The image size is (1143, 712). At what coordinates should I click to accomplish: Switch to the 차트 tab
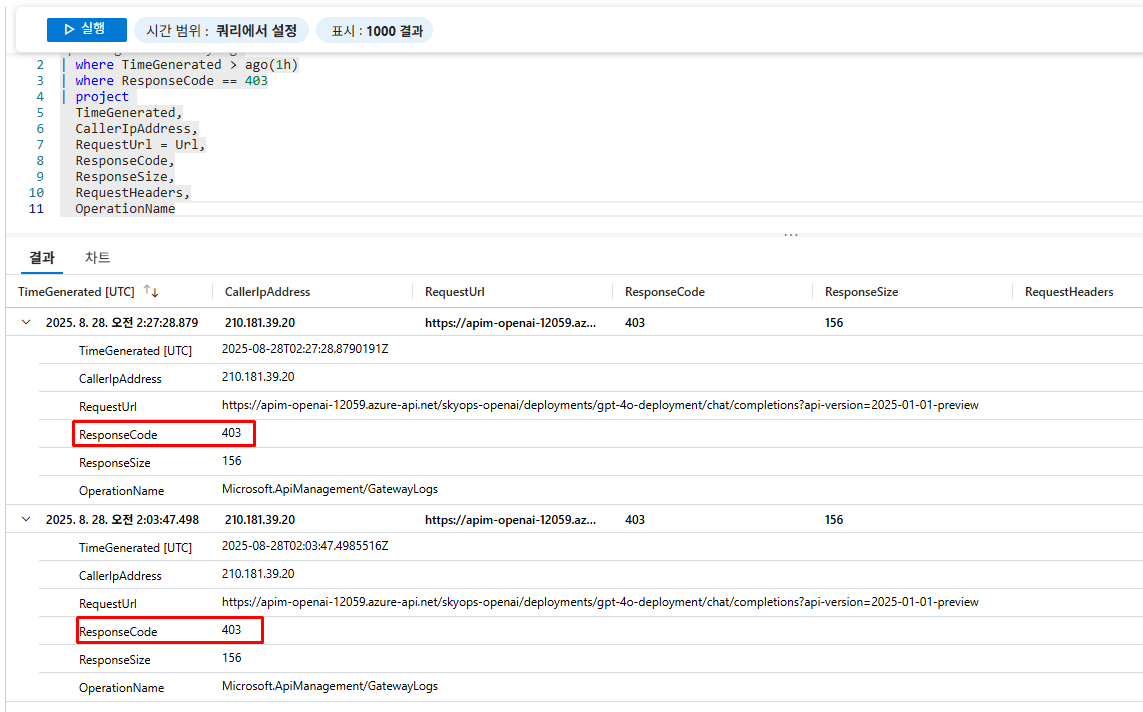(97, 257)
